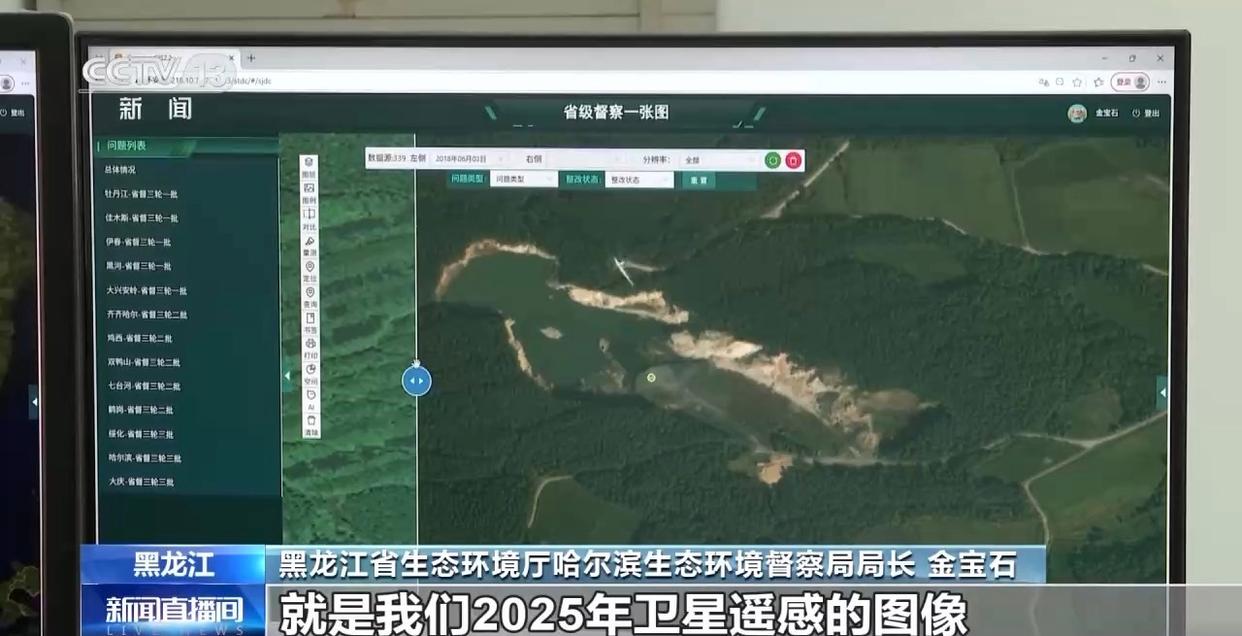Select 哈尔滨-省督三轮三批 list entry
Screen dimensions: 1242x636
click(145, 458)
